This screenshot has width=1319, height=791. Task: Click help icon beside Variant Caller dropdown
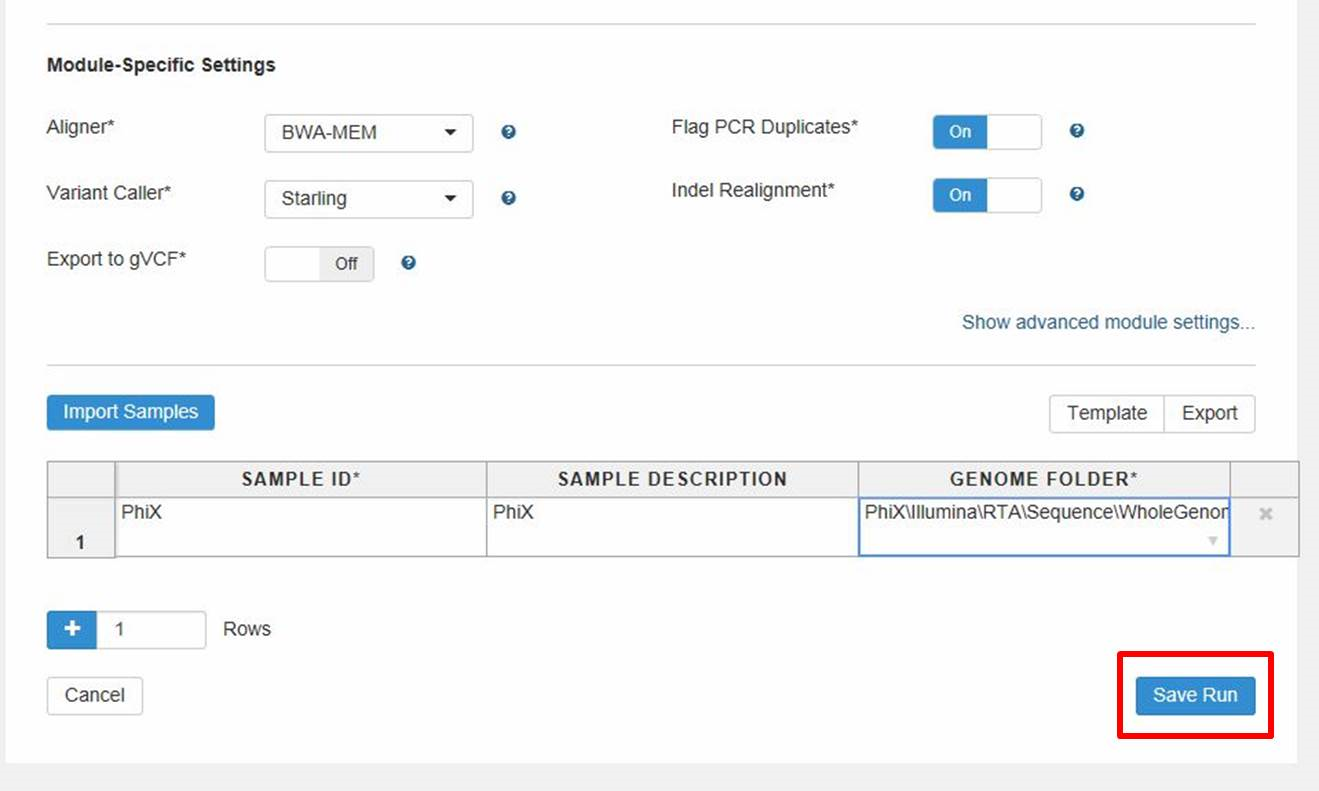click(508, 198)
